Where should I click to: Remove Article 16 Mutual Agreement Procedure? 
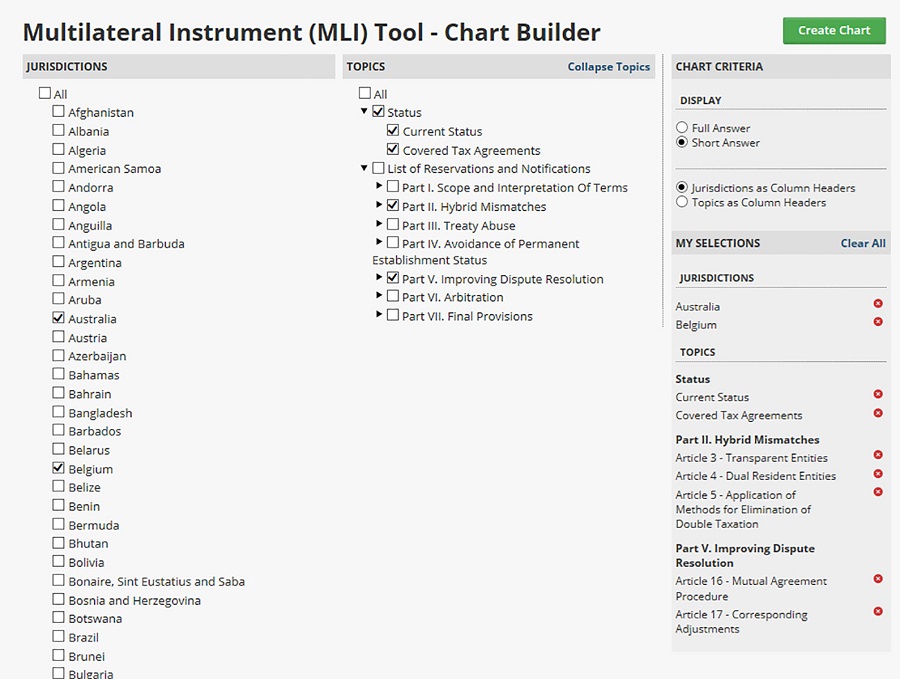[878, 579]
